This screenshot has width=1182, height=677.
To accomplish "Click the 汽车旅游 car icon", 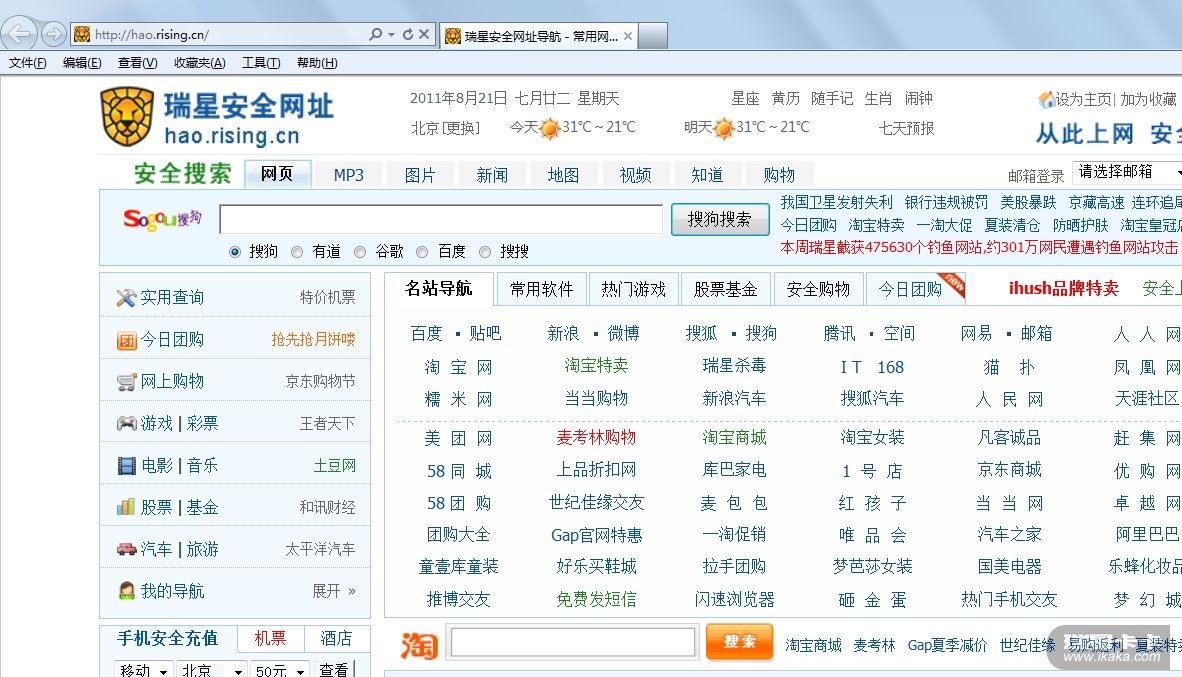I will tap(126, 549).
